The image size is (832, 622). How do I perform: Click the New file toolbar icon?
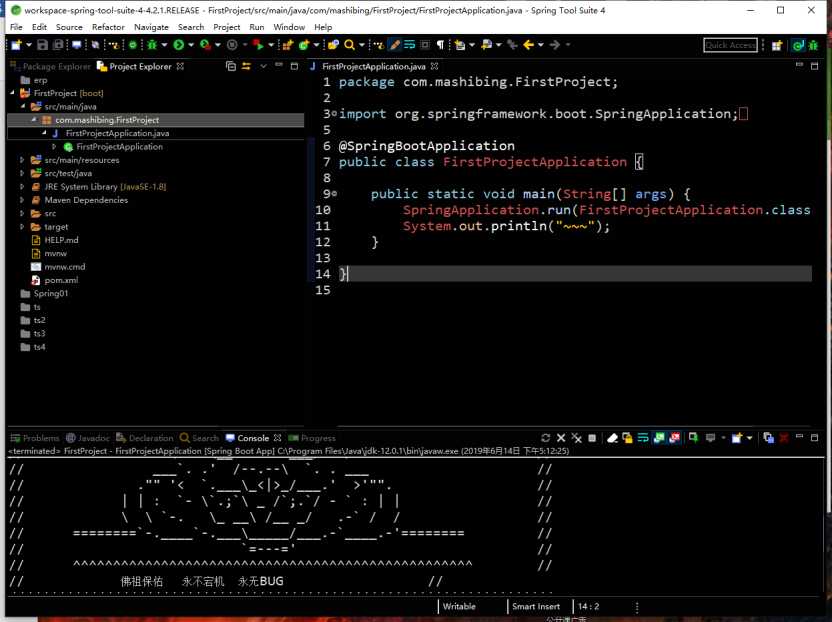(x=16, y=45)
